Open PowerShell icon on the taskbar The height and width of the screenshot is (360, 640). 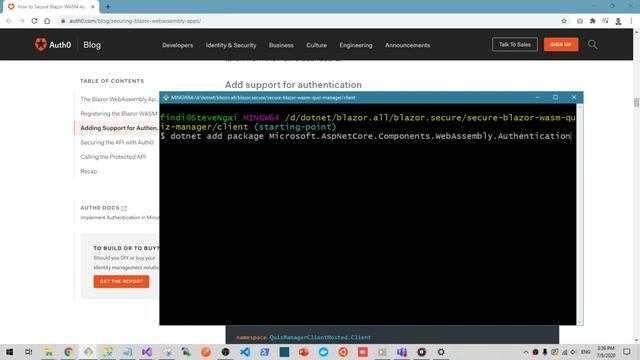[264, 352]
